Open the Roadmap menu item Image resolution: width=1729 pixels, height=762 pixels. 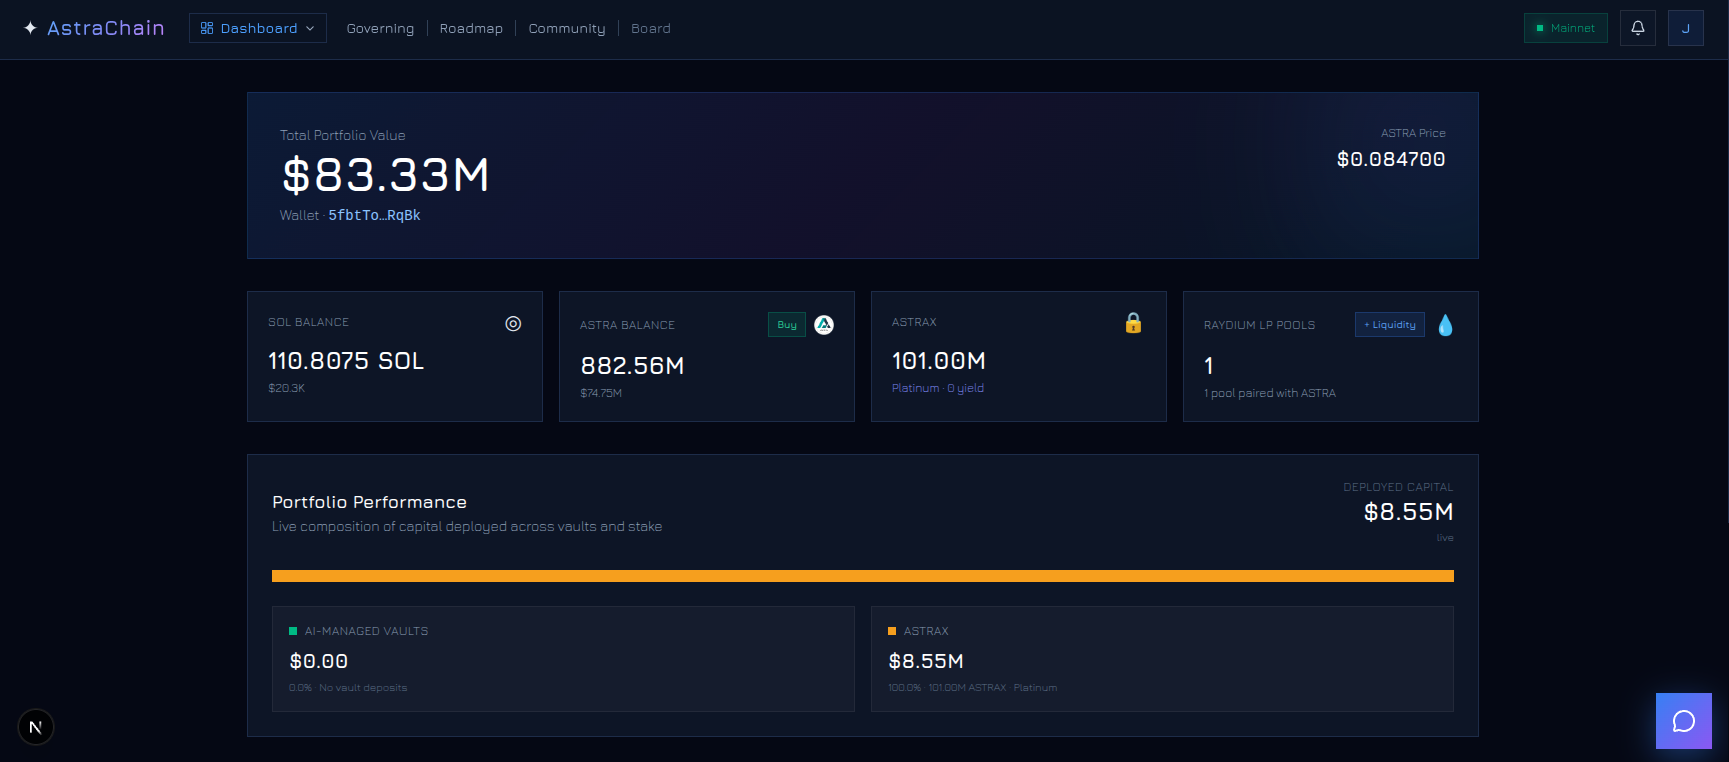(x=471, y=28)
